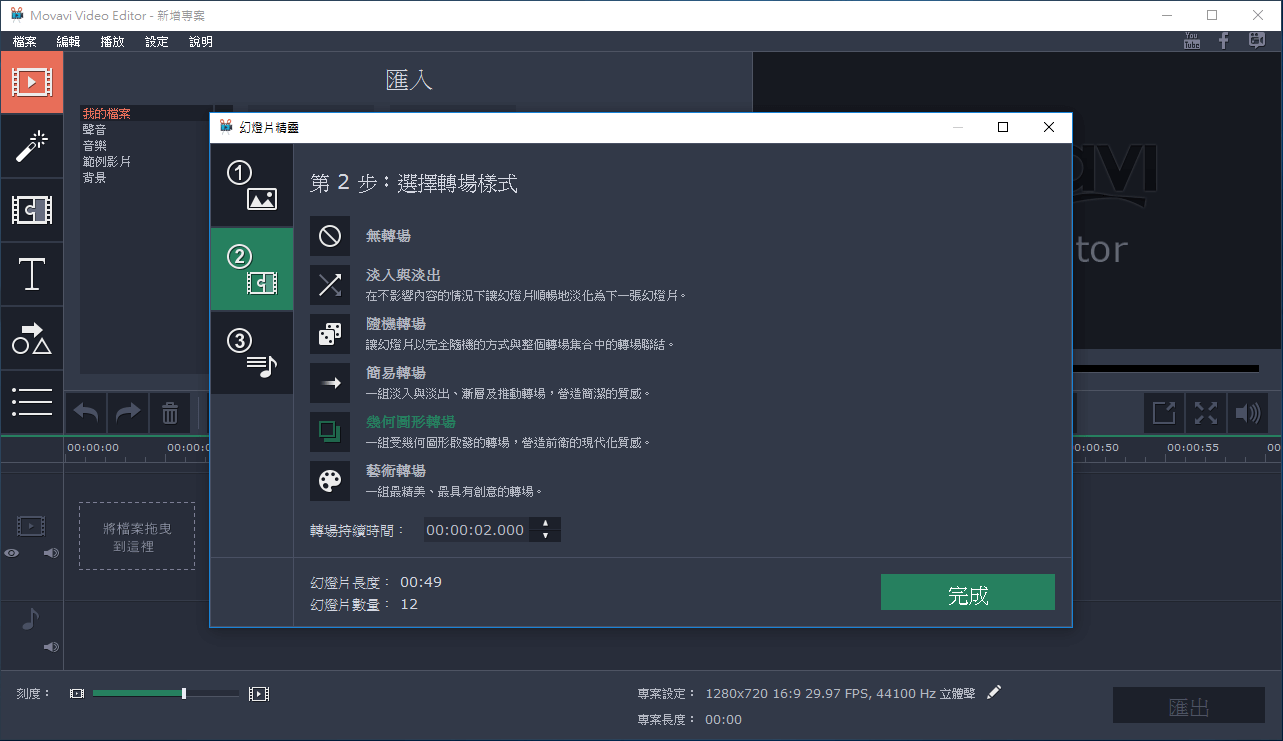Click the Undo arrow above the timeline
Screen dimensions: 1283x741
85,412
